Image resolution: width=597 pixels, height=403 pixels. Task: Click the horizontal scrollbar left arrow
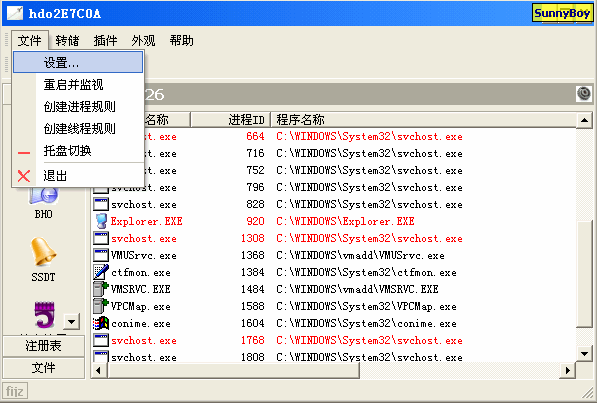pos(99,370)
